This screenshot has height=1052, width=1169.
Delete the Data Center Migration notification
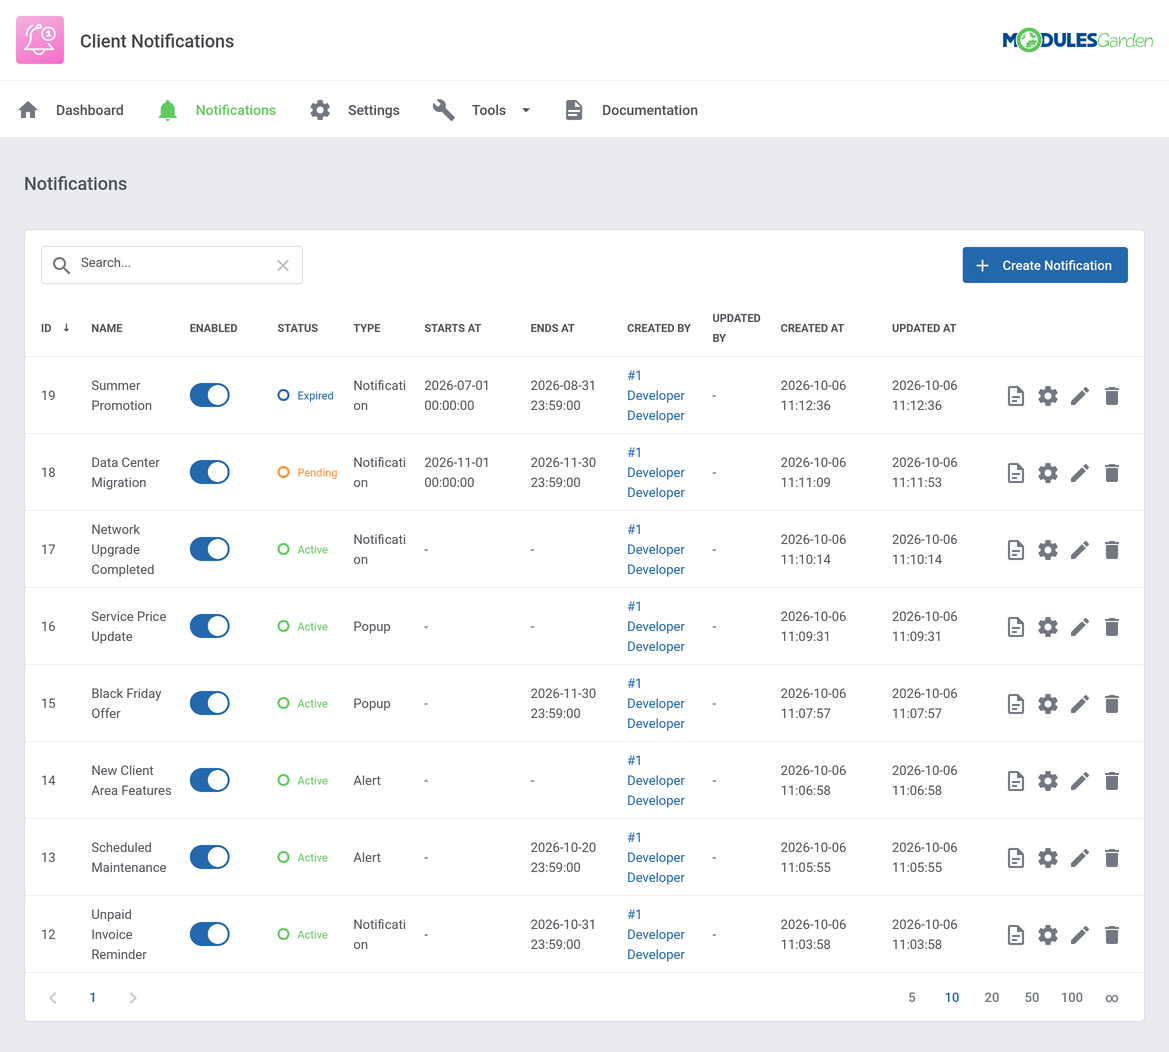(x=1112, y=473)
